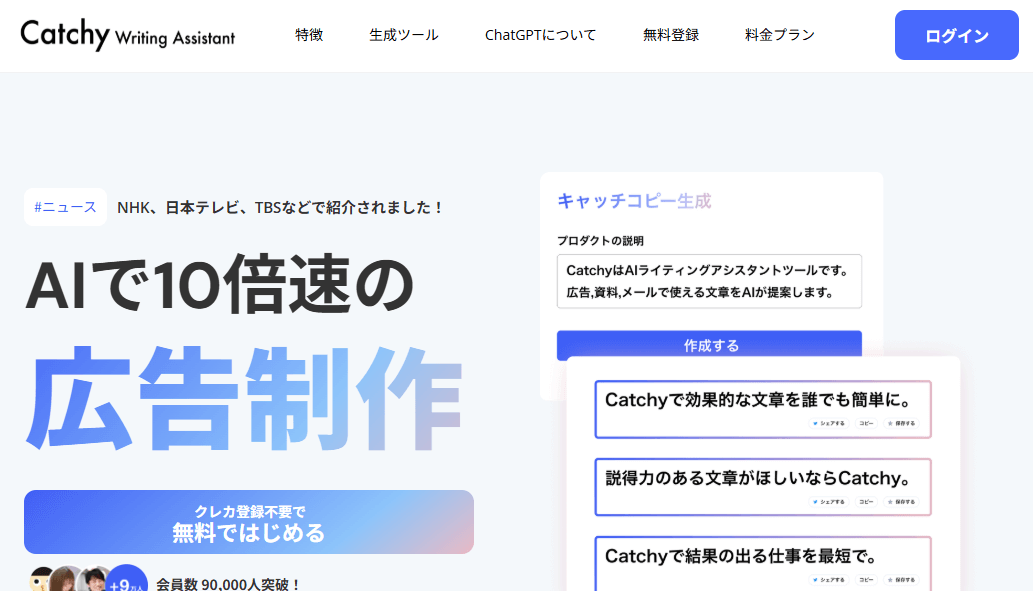Click the +9万人 member count badge
This screenshot has width=1033, height=591.
click(x=126, y=580)
